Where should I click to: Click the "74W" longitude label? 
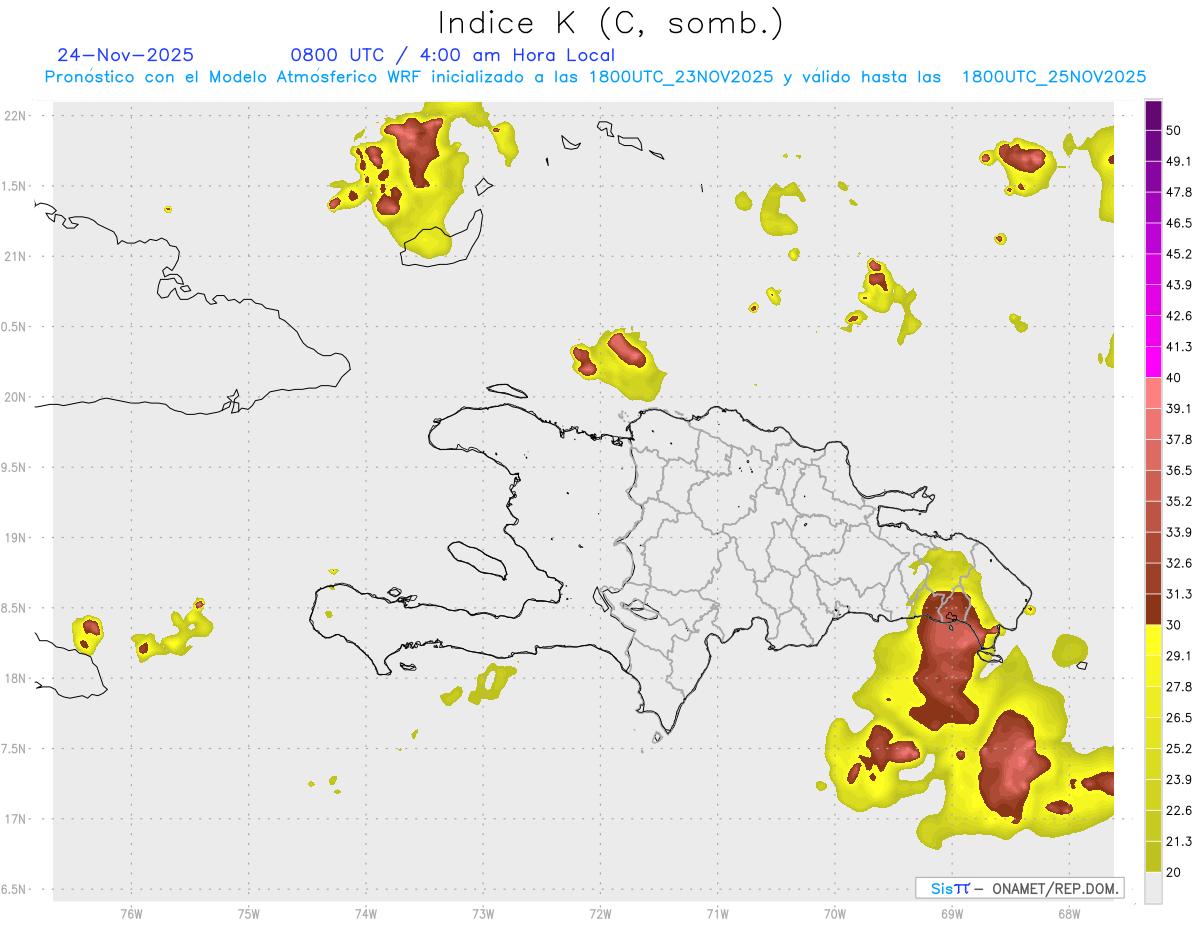click(x=366, y=913)
